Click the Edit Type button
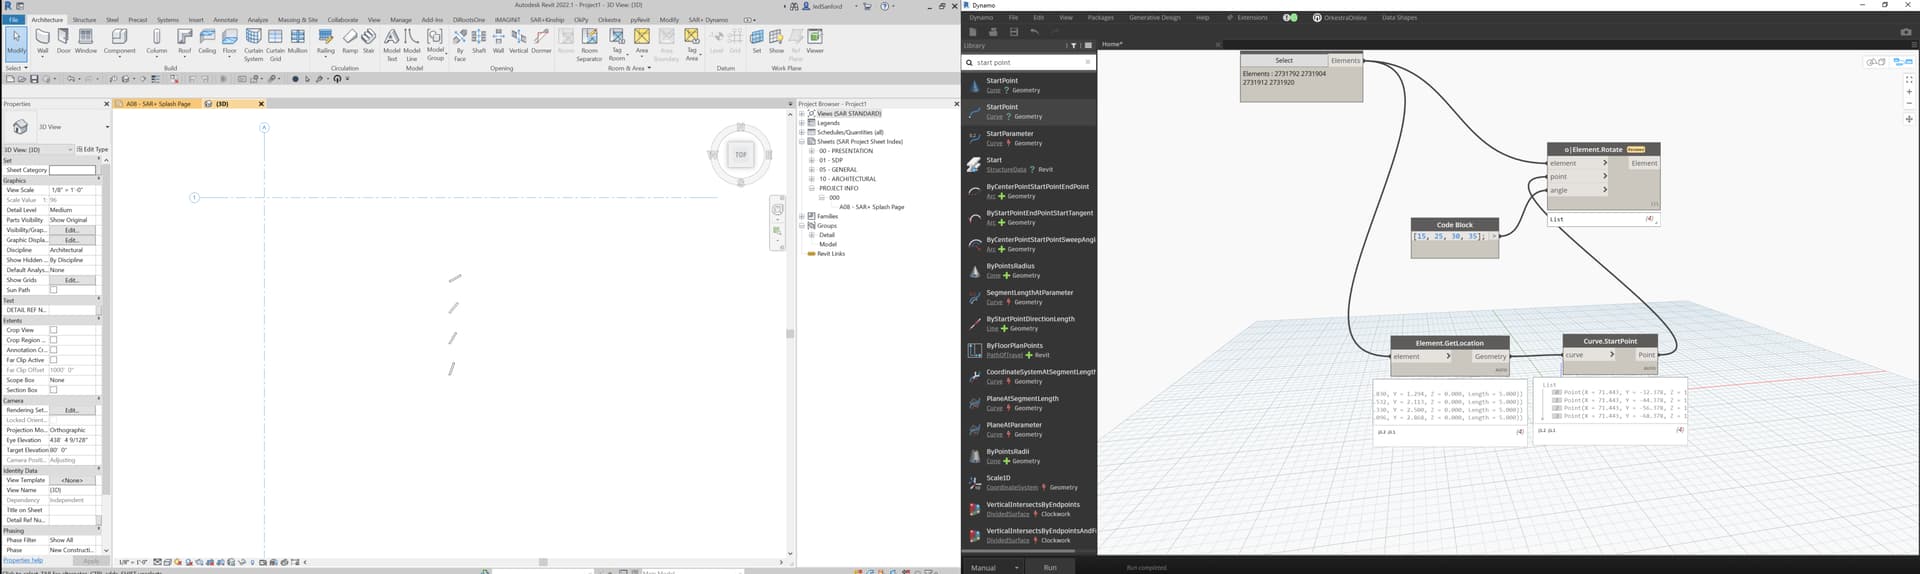This screenshot has height=574, width=1920. coord(92,149)
